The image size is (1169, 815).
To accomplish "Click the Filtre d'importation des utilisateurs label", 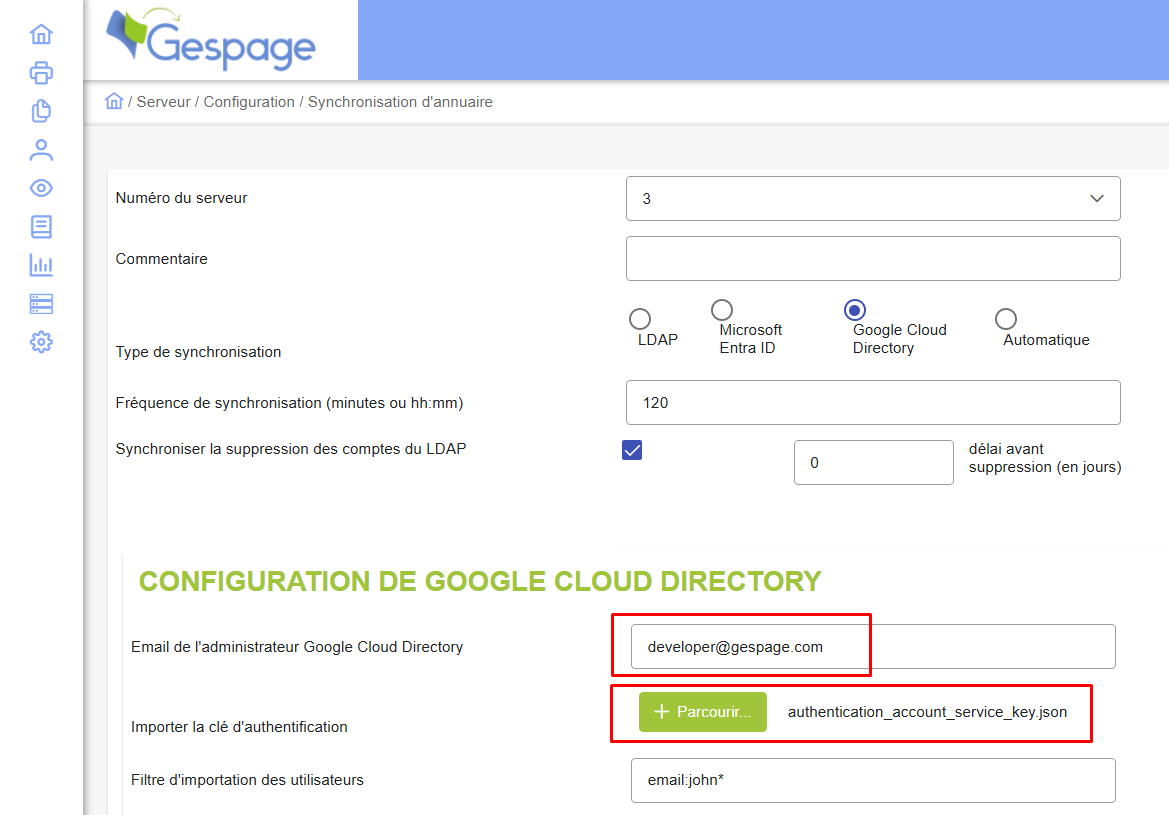I will coord(248,780).
